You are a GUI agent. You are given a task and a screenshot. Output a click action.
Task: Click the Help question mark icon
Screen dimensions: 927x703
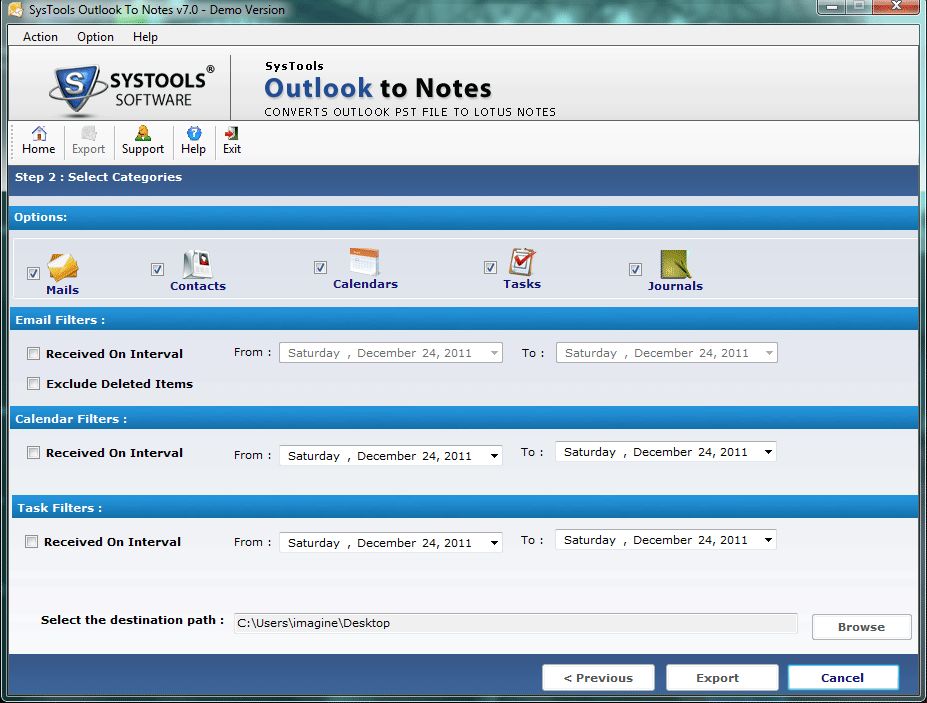coord(194,134)
